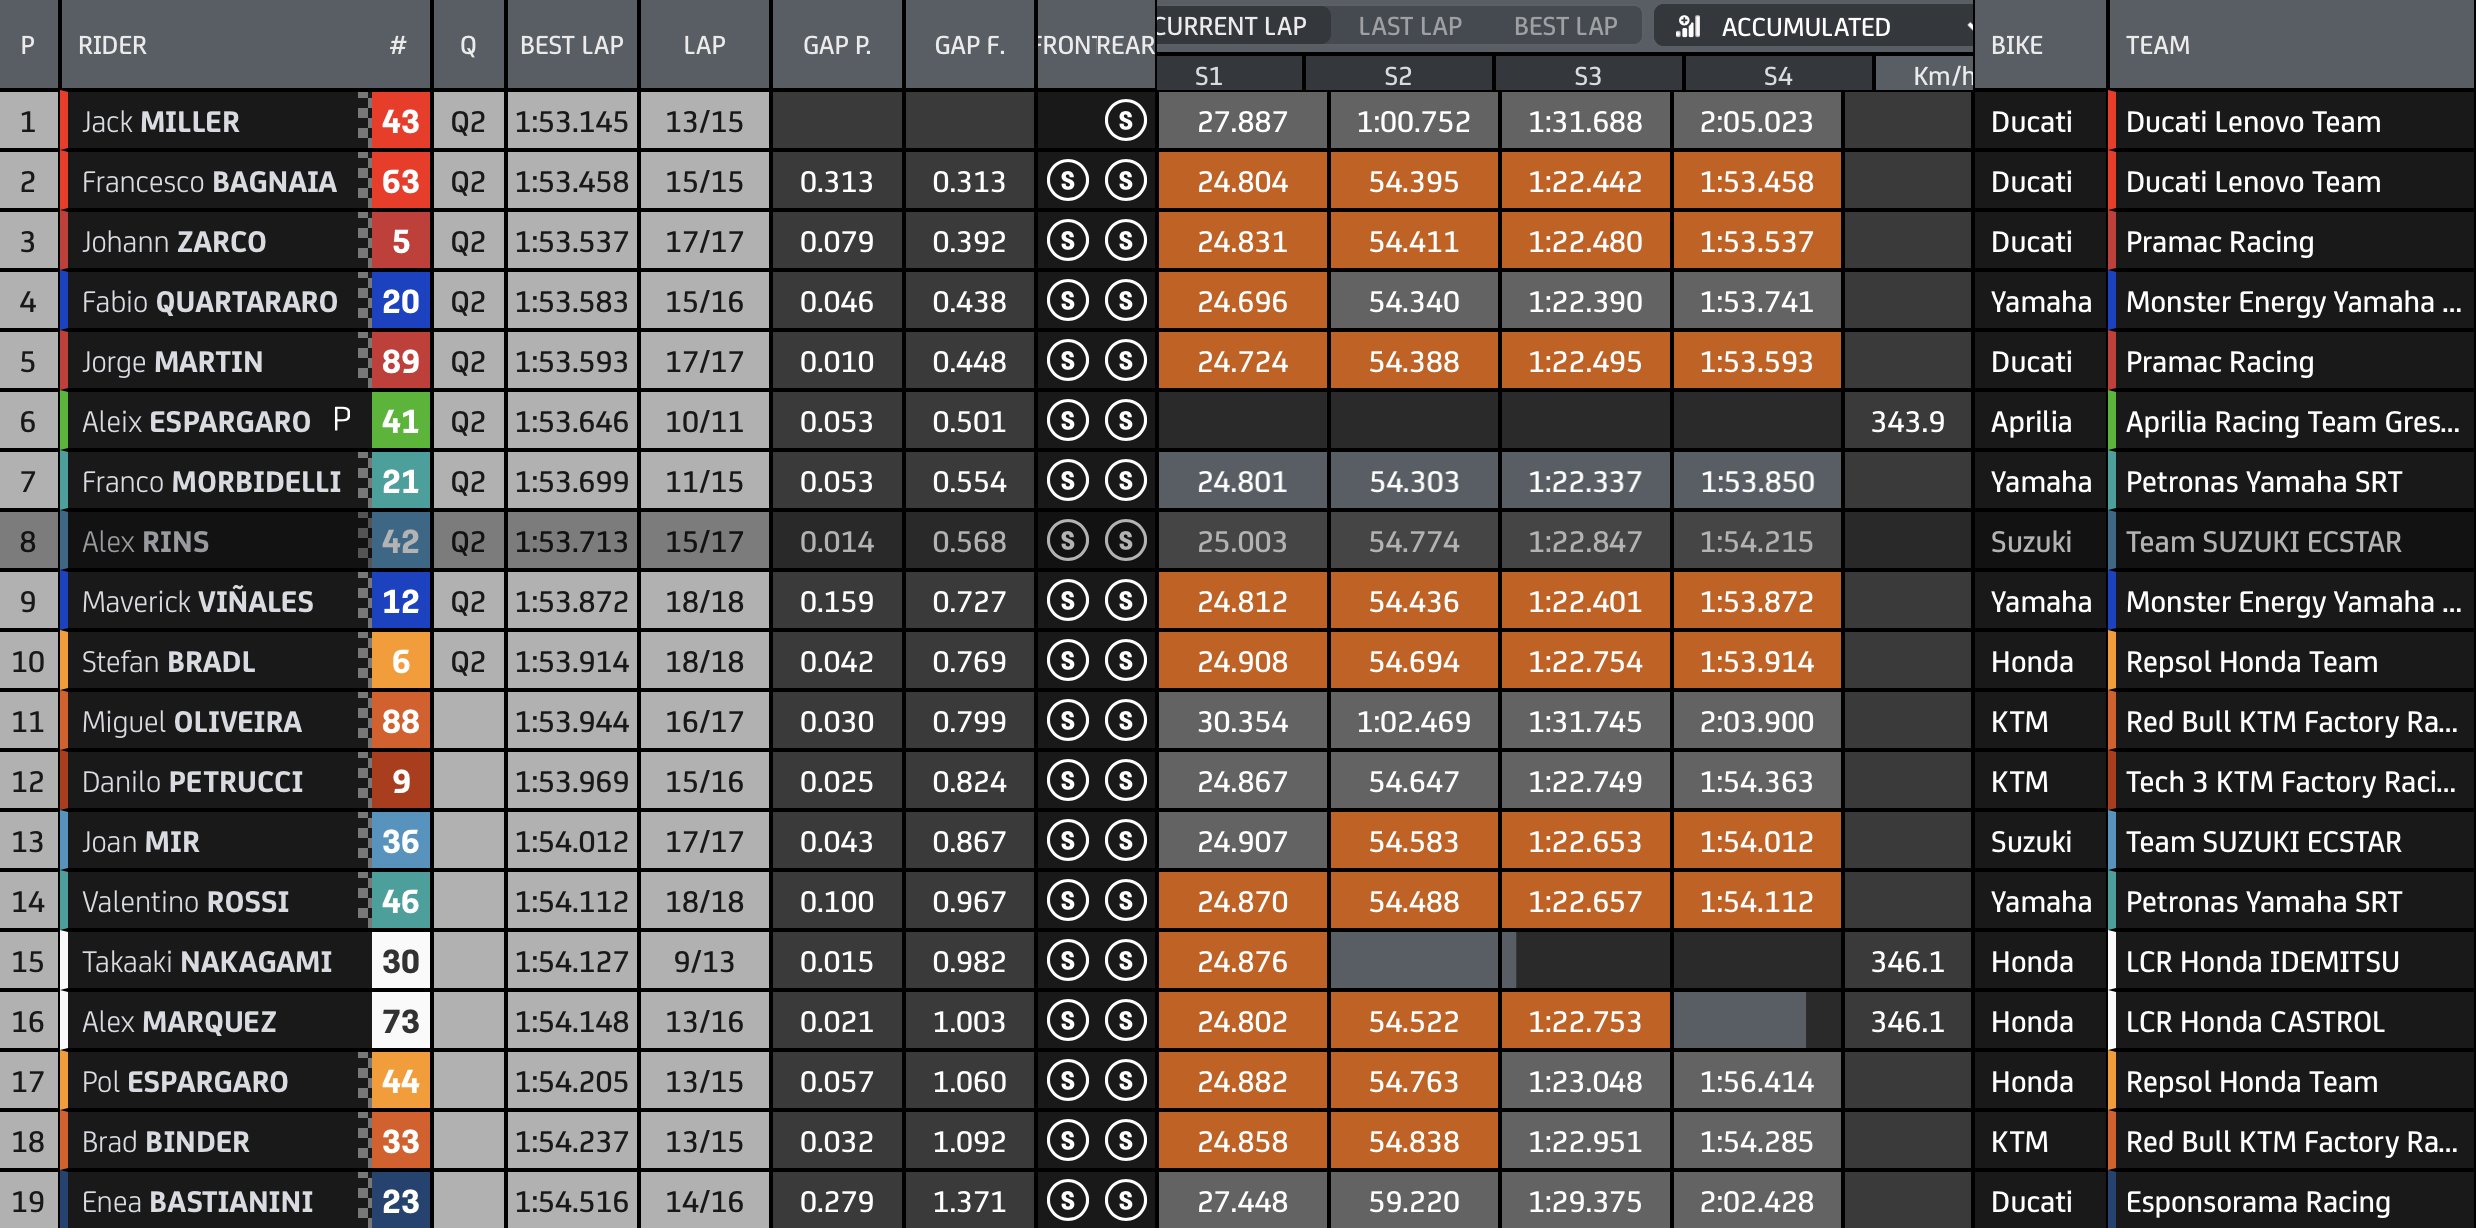Viewport: 2476px width, 1228px height.
Task: Select the S1 sector column header
Action: click(1230, 75)
